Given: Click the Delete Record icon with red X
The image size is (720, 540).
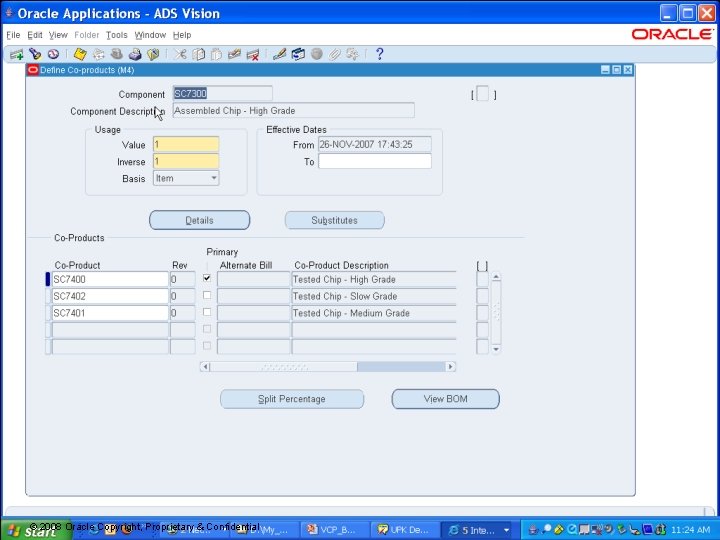Looking at the screenshot, I should click(x=253, y=55).
